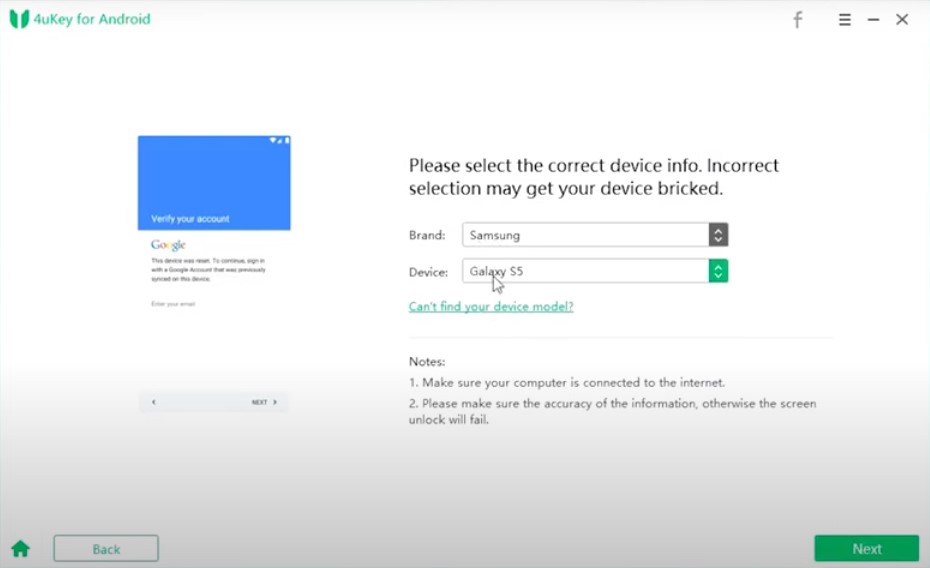Click the green home icon
This screenshot has height=568, width=930.
tap(20, 548)
